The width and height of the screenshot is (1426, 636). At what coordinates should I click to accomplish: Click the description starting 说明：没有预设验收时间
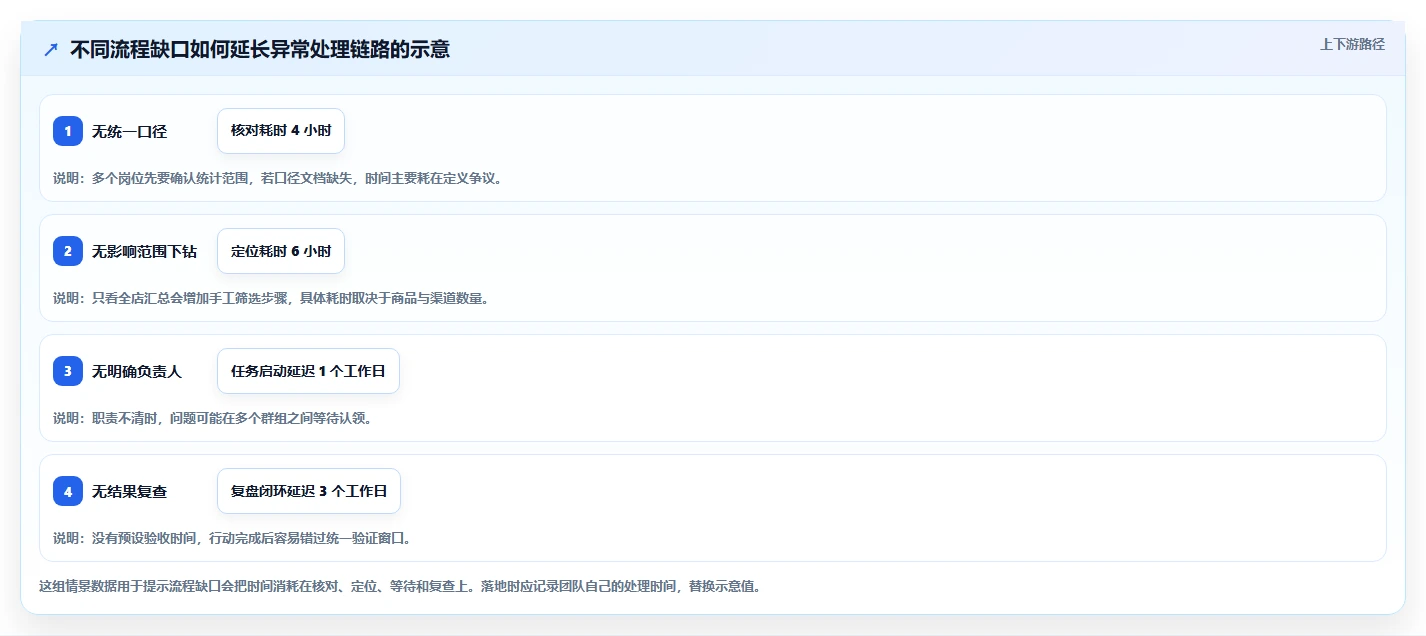[232, 538]
